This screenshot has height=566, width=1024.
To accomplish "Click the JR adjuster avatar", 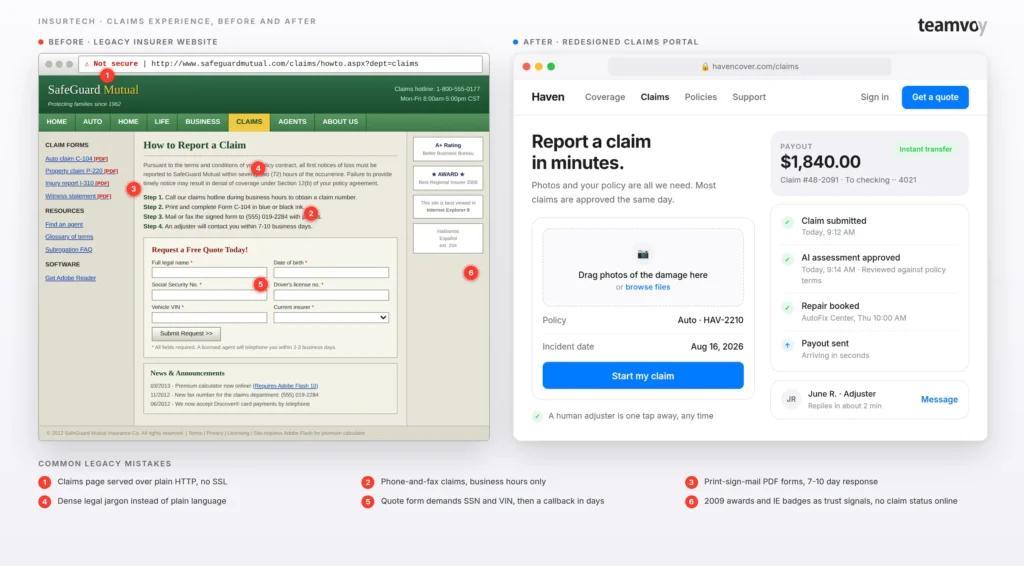I will (x=792, y=400).
